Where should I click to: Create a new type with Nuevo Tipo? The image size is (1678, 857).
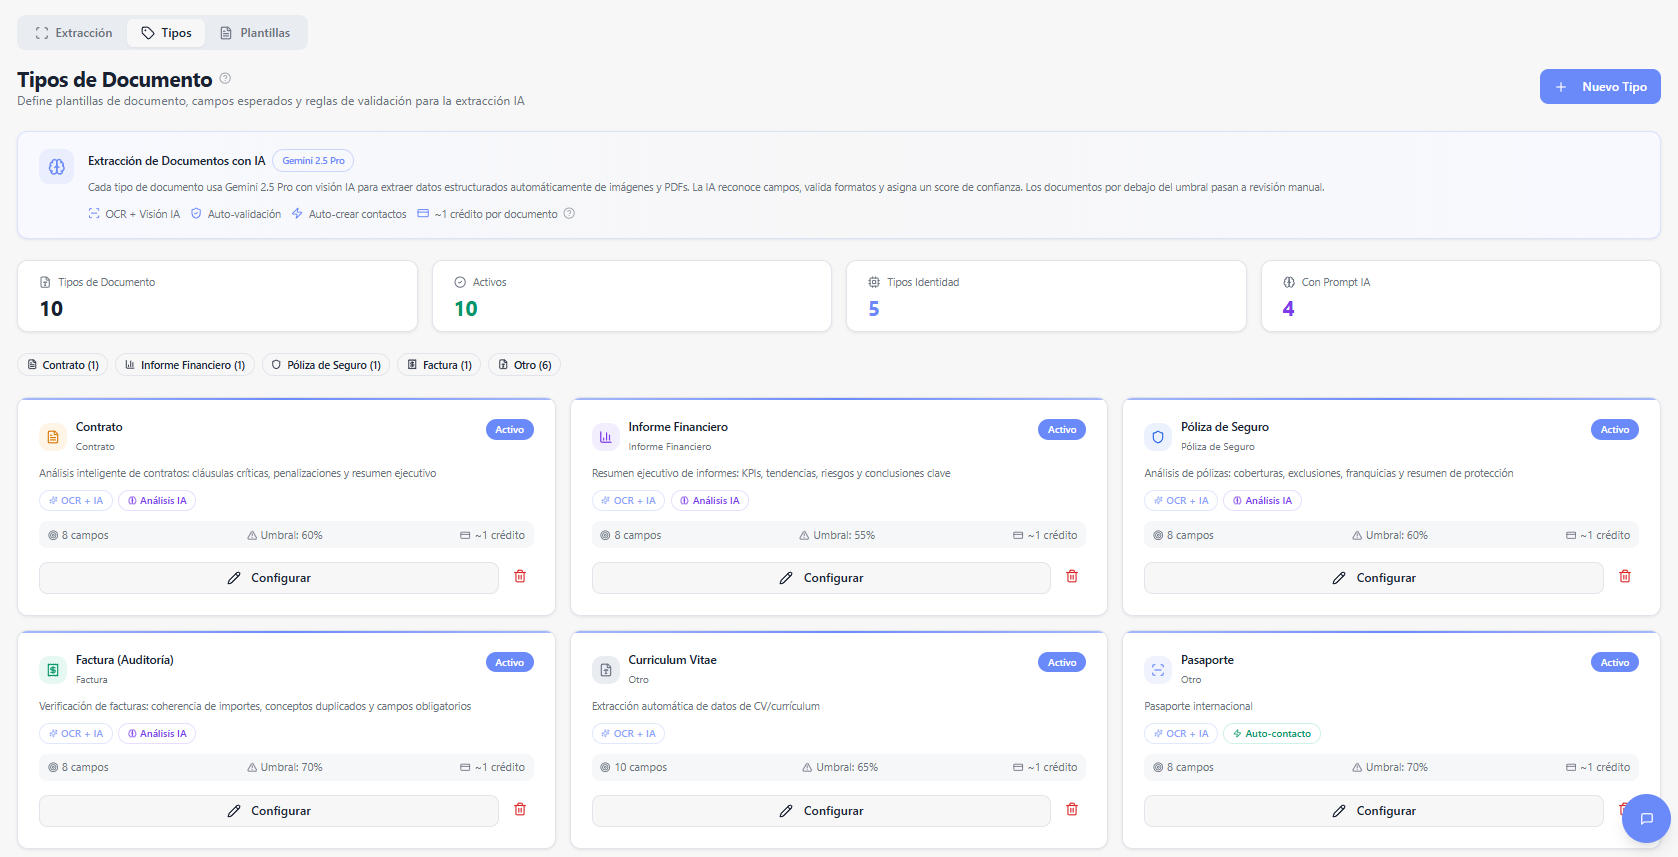pyautogui.click(x=1599, y=87)
